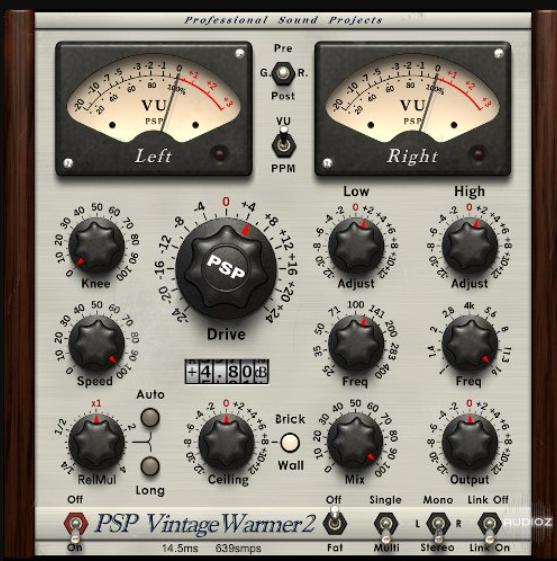
Task: Flip the Mono/Stereo switch
Action: coord(438,527)
